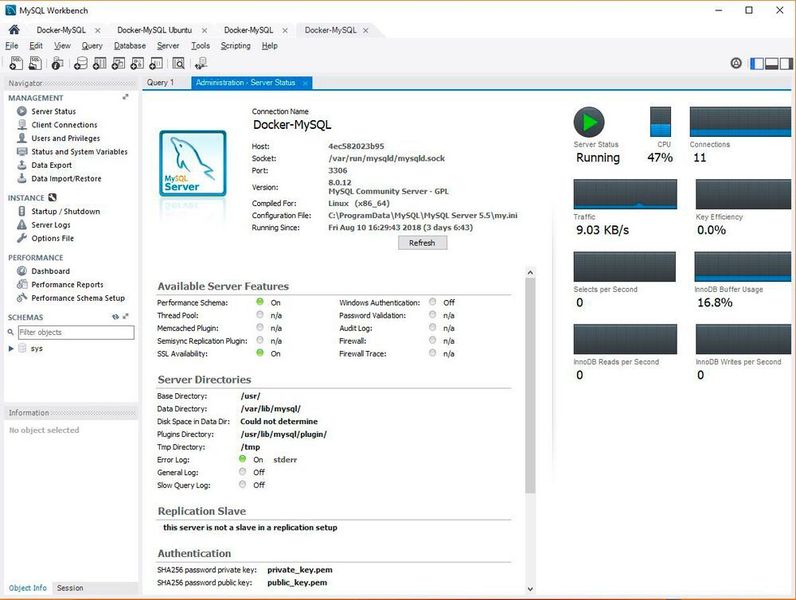Screen dimensions: 796x600
Task: Click the Create new view toolbar icon
Action: (x=118, y=63)
